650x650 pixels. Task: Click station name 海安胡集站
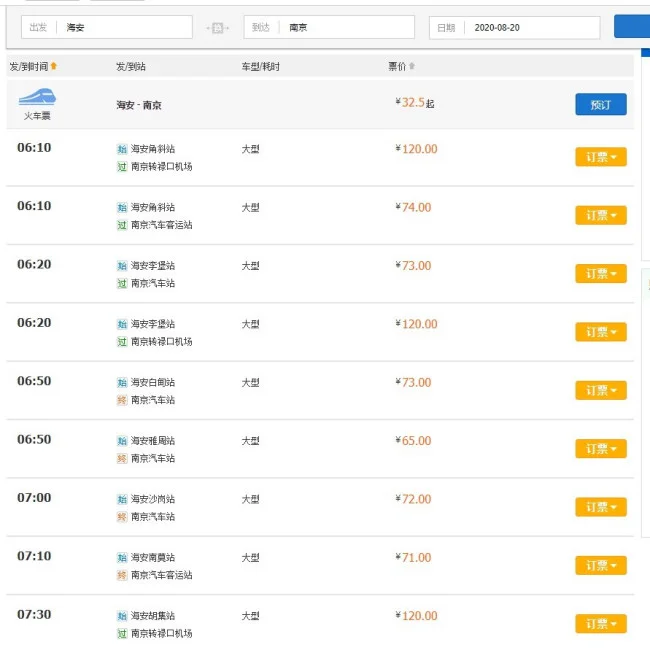pos(153,616)
